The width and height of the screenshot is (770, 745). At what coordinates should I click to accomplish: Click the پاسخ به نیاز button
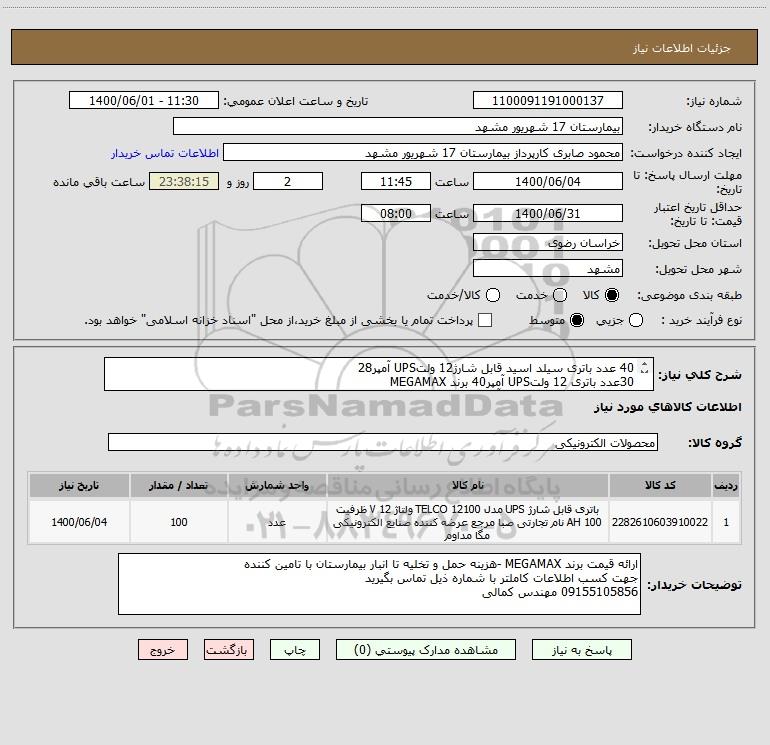(581, 650)
